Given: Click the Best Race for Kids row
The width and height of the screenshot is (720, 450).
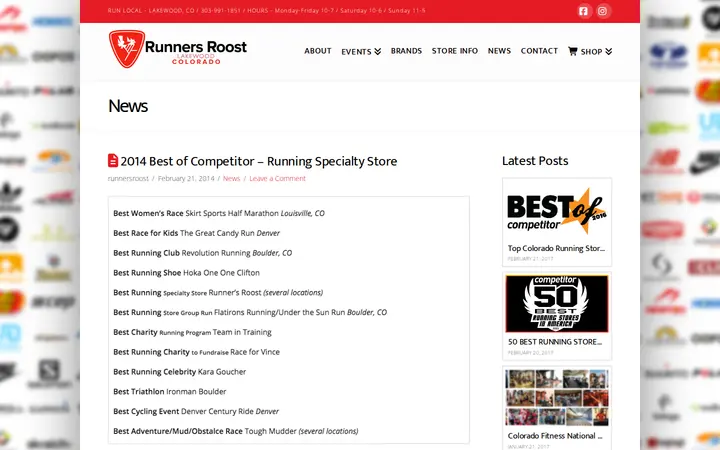Looking at the screenshot, I should pyautogui.click(x=197, y=233).
